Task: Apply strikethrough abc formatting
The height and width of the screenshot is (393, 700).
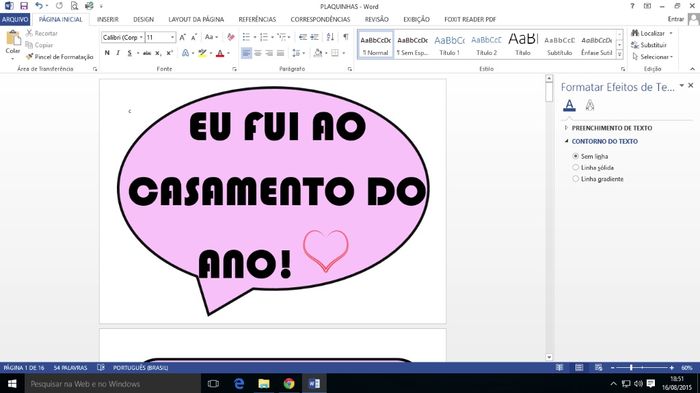Action: pos(147,53)
